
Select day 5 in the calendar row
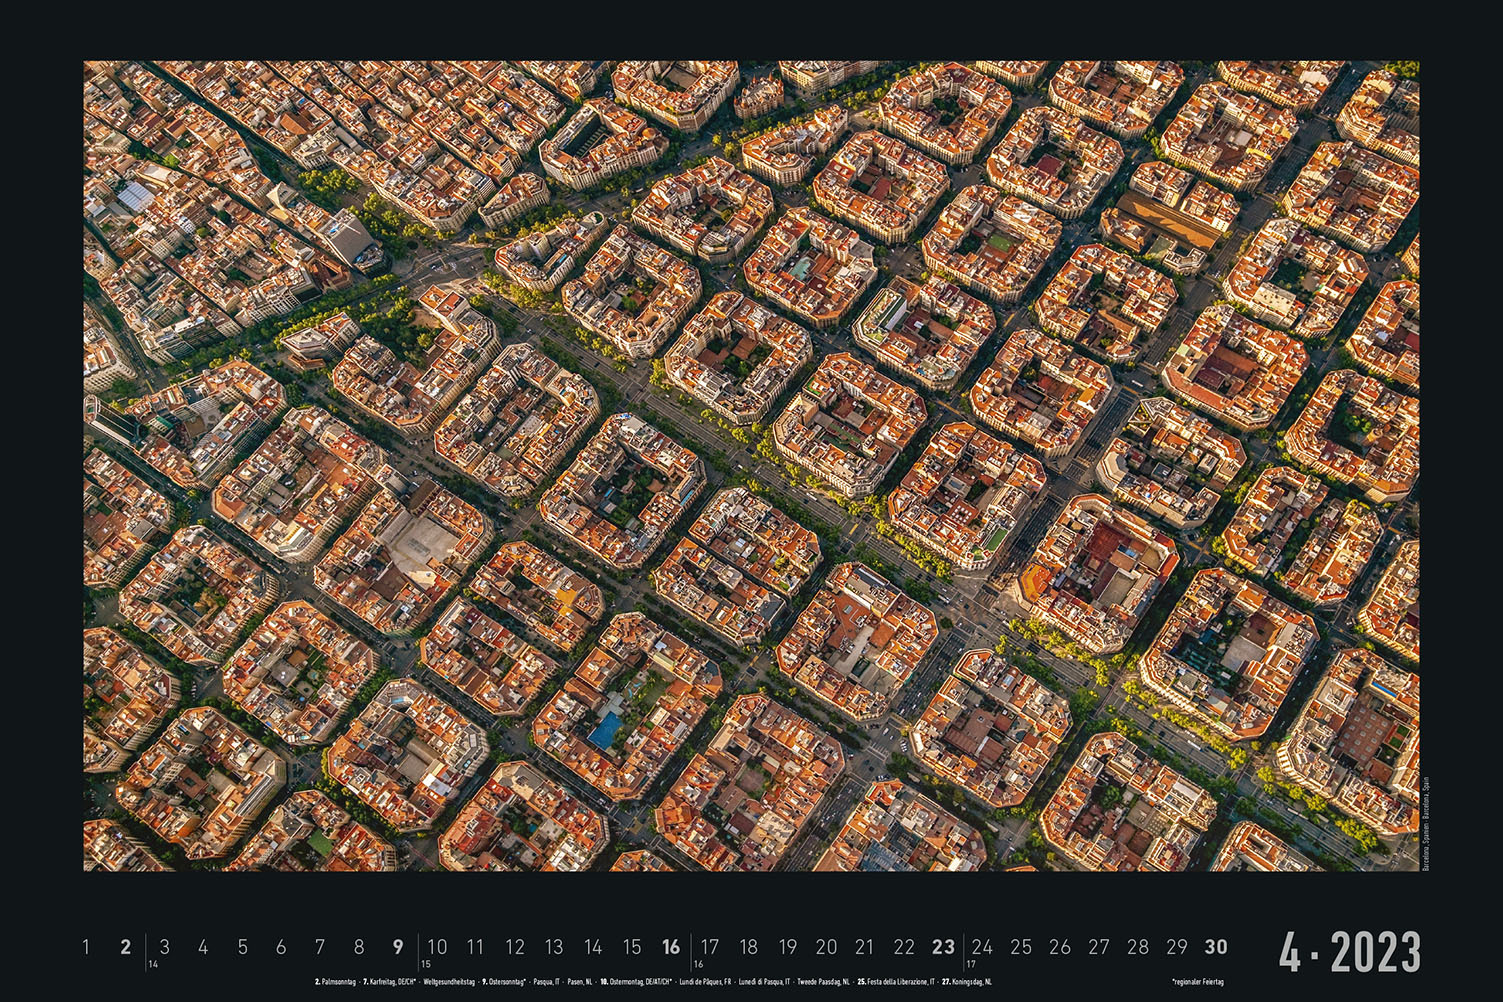242,946
